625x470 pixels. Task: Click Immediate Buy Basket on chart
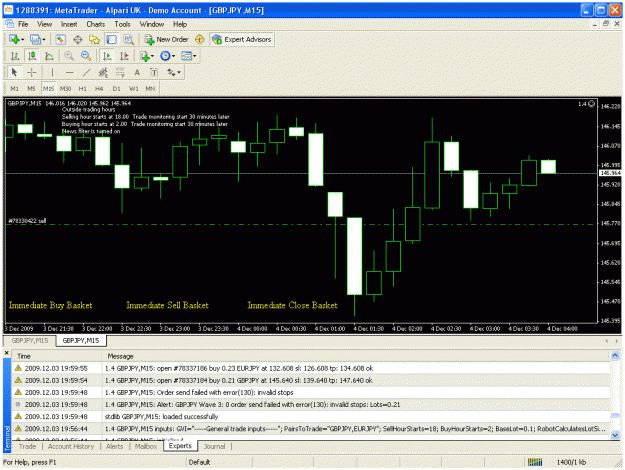pyautogui.click(x=51, y=305)
